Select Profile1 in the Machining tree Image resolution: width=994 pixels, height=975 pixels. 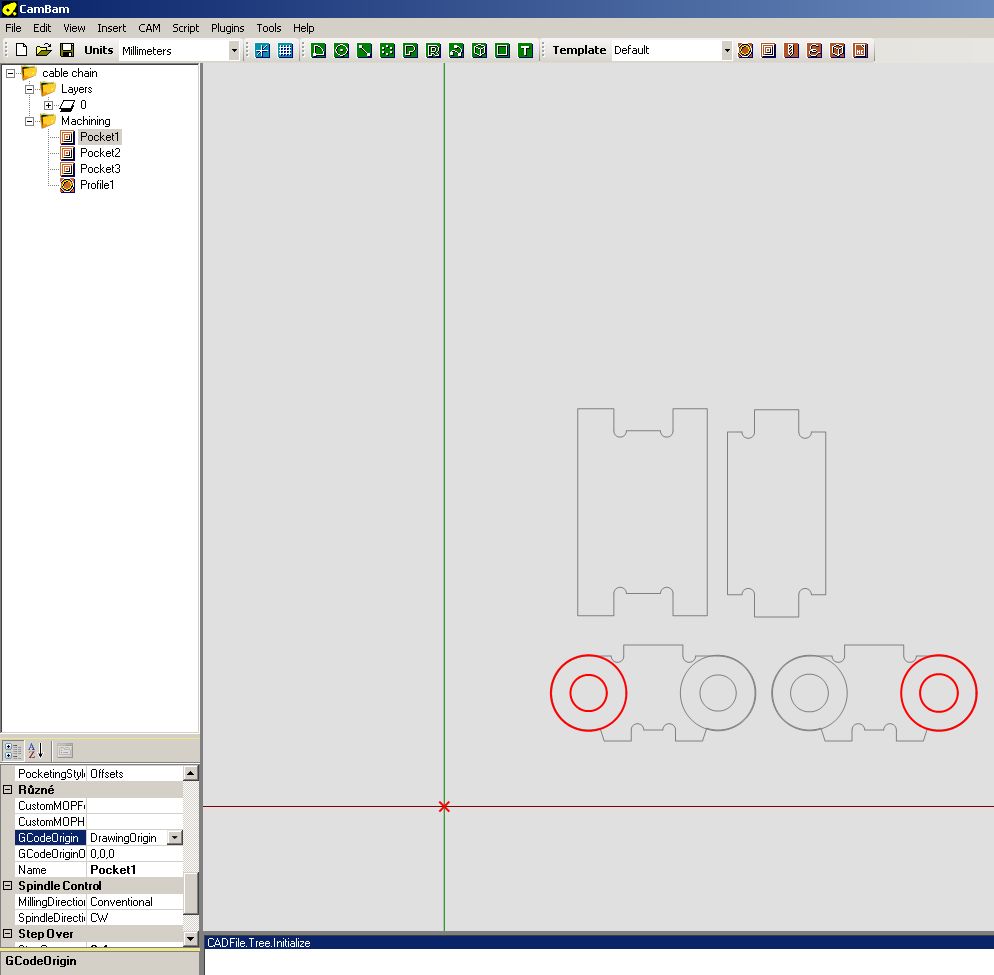(x=97, y=185)
